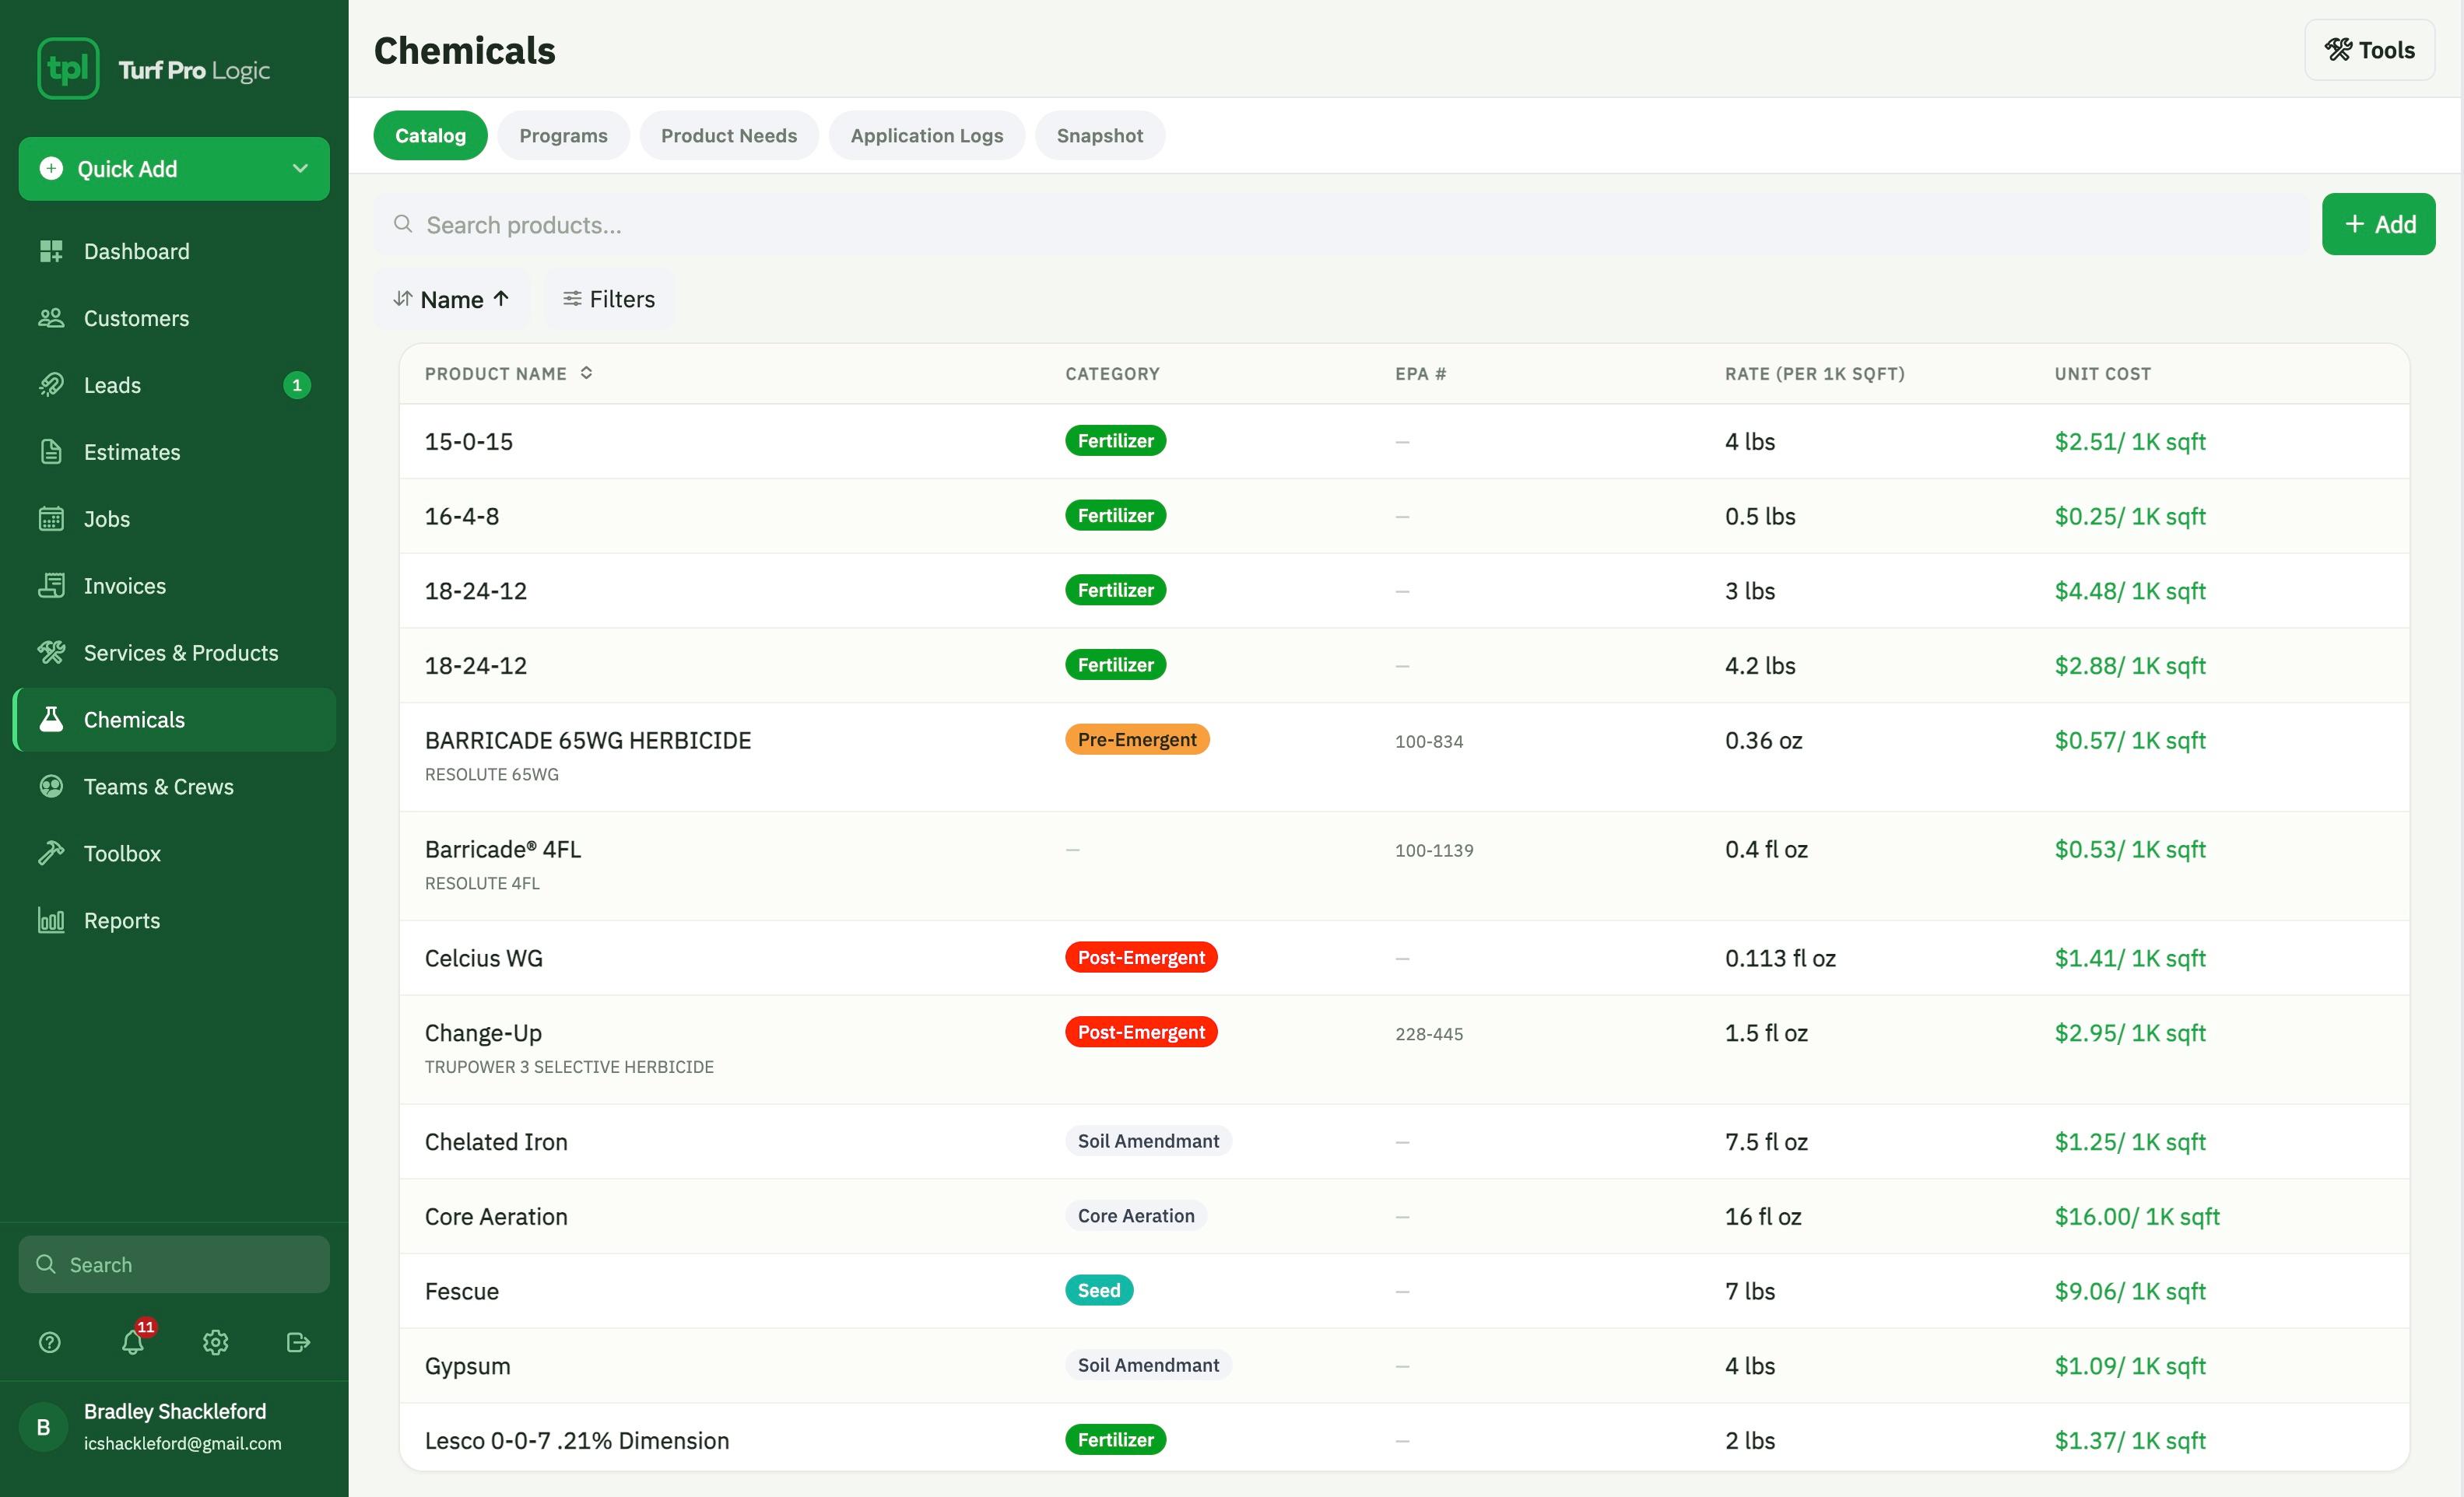Open settings gear icon in sidebar
Screen dimensions: 2464x1497
click(216, 1342)
